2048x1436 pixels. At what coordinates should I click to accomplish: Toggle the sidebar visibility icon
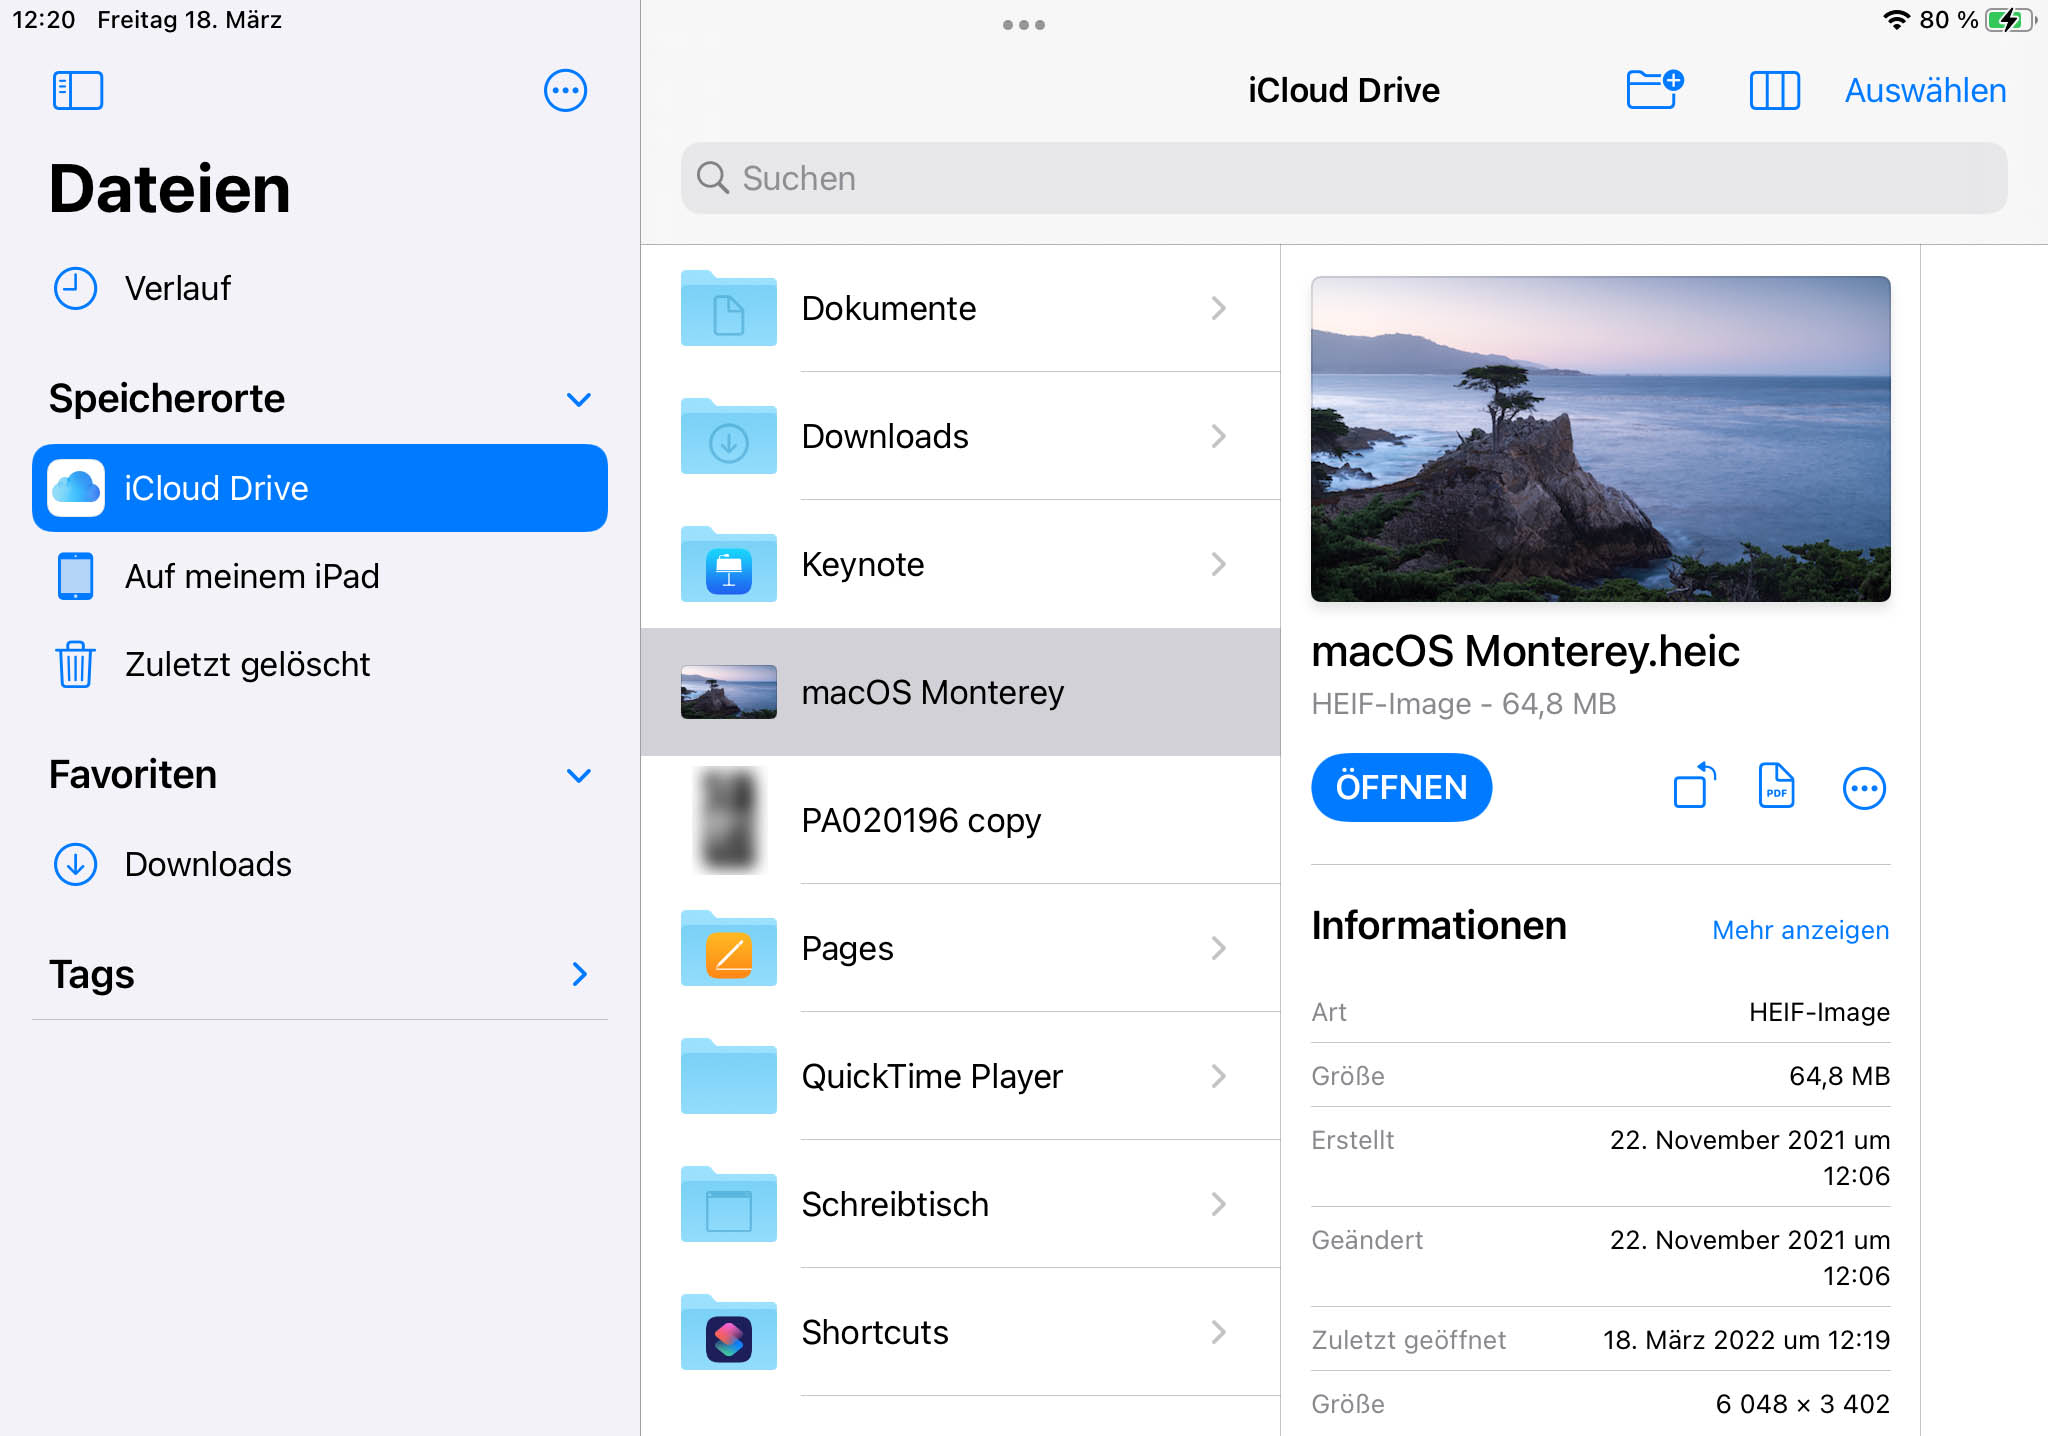pyautogui.click(x=78, y=90)
